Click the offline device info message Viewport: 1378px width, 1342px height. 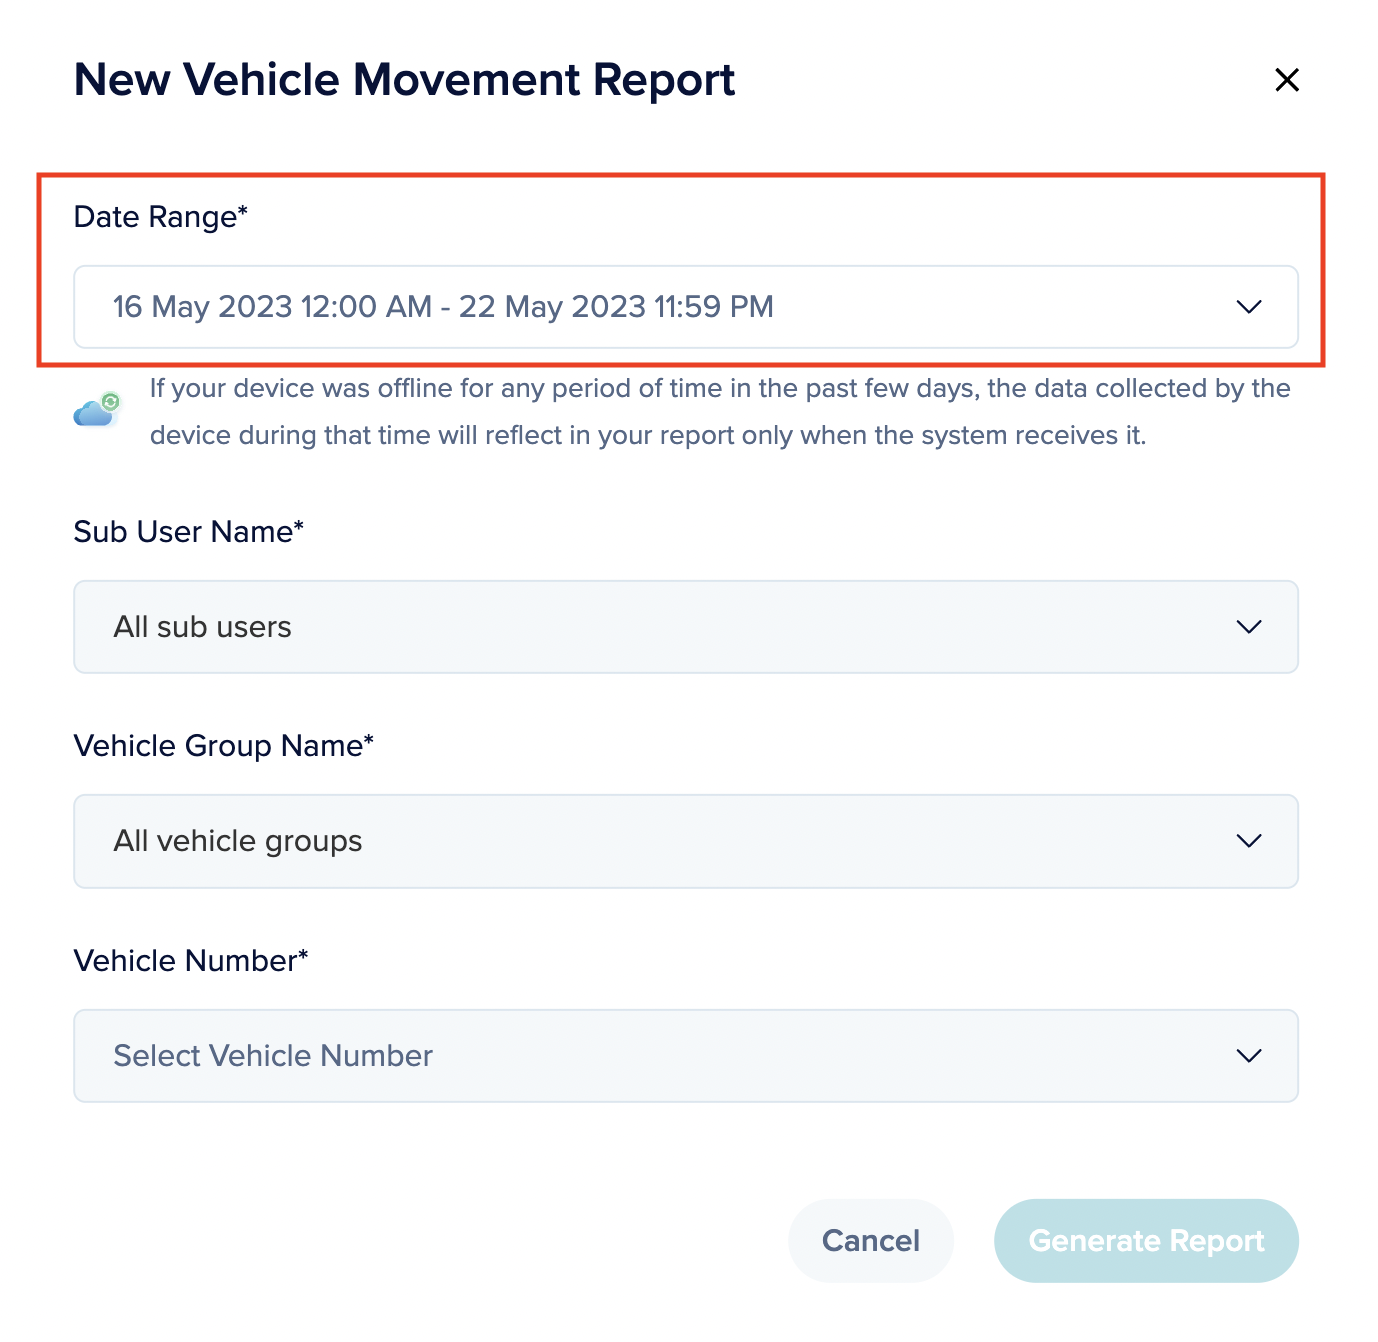(x=719, y=412)
